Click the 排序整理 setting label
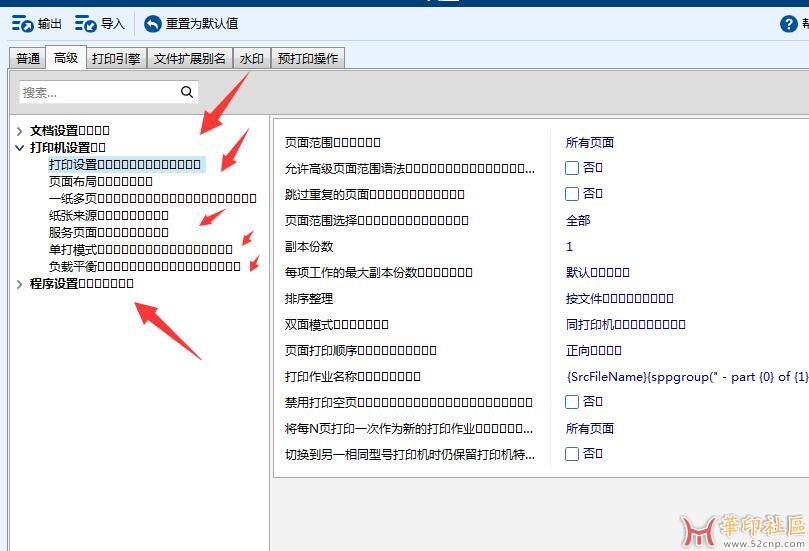This screenshot has width=809, height=551. pos(309,298)
